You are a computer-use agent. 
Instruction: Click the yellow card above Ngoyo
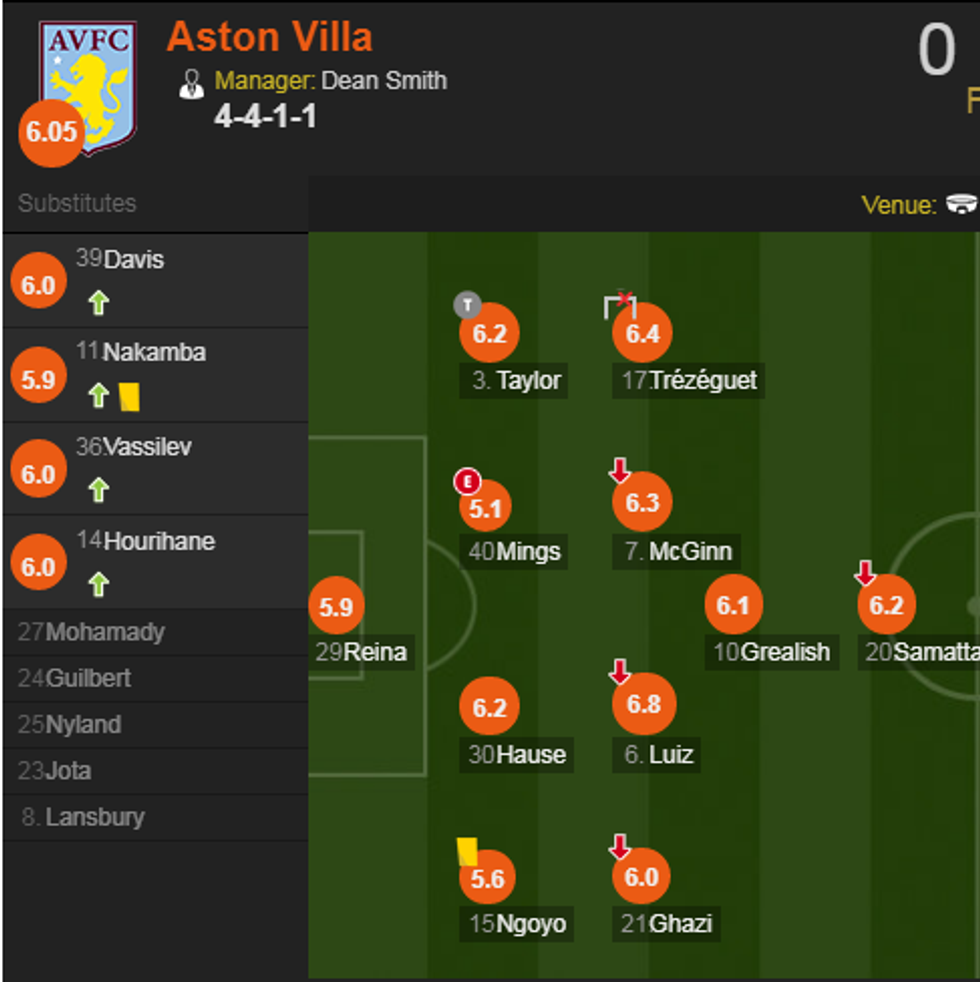coord(467,851)
